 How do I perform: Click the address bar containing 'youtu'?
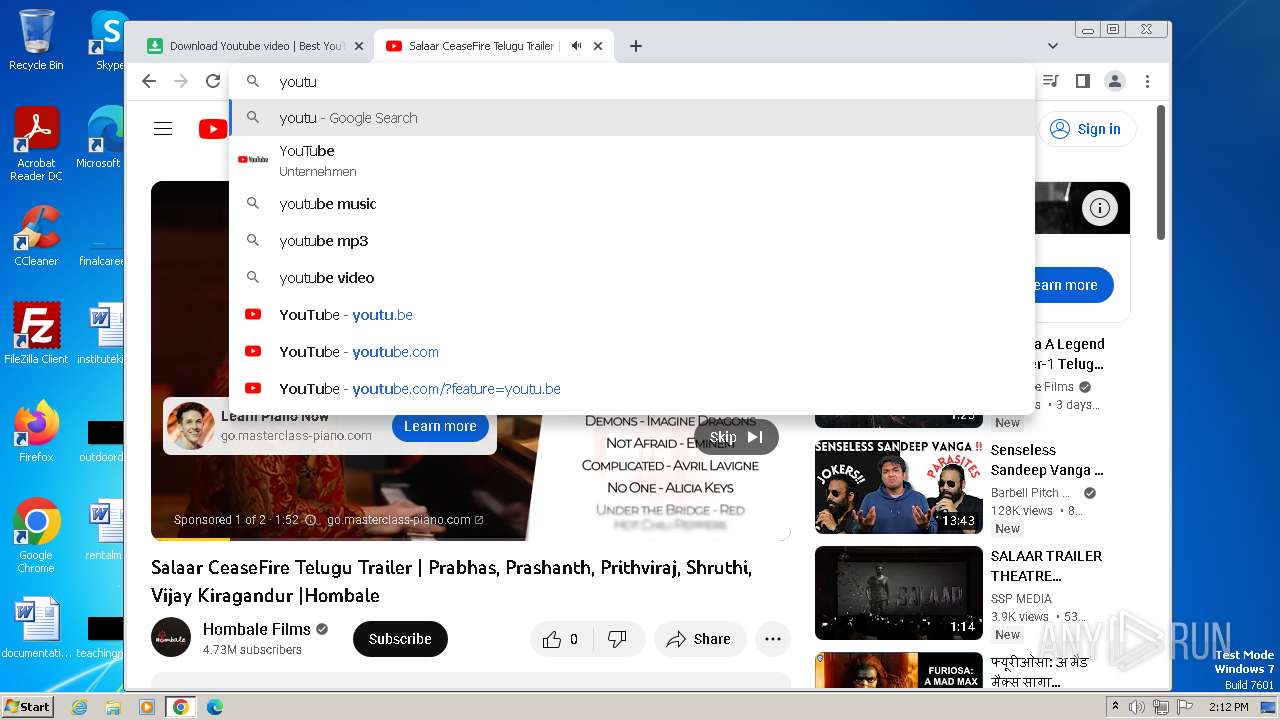632,82
